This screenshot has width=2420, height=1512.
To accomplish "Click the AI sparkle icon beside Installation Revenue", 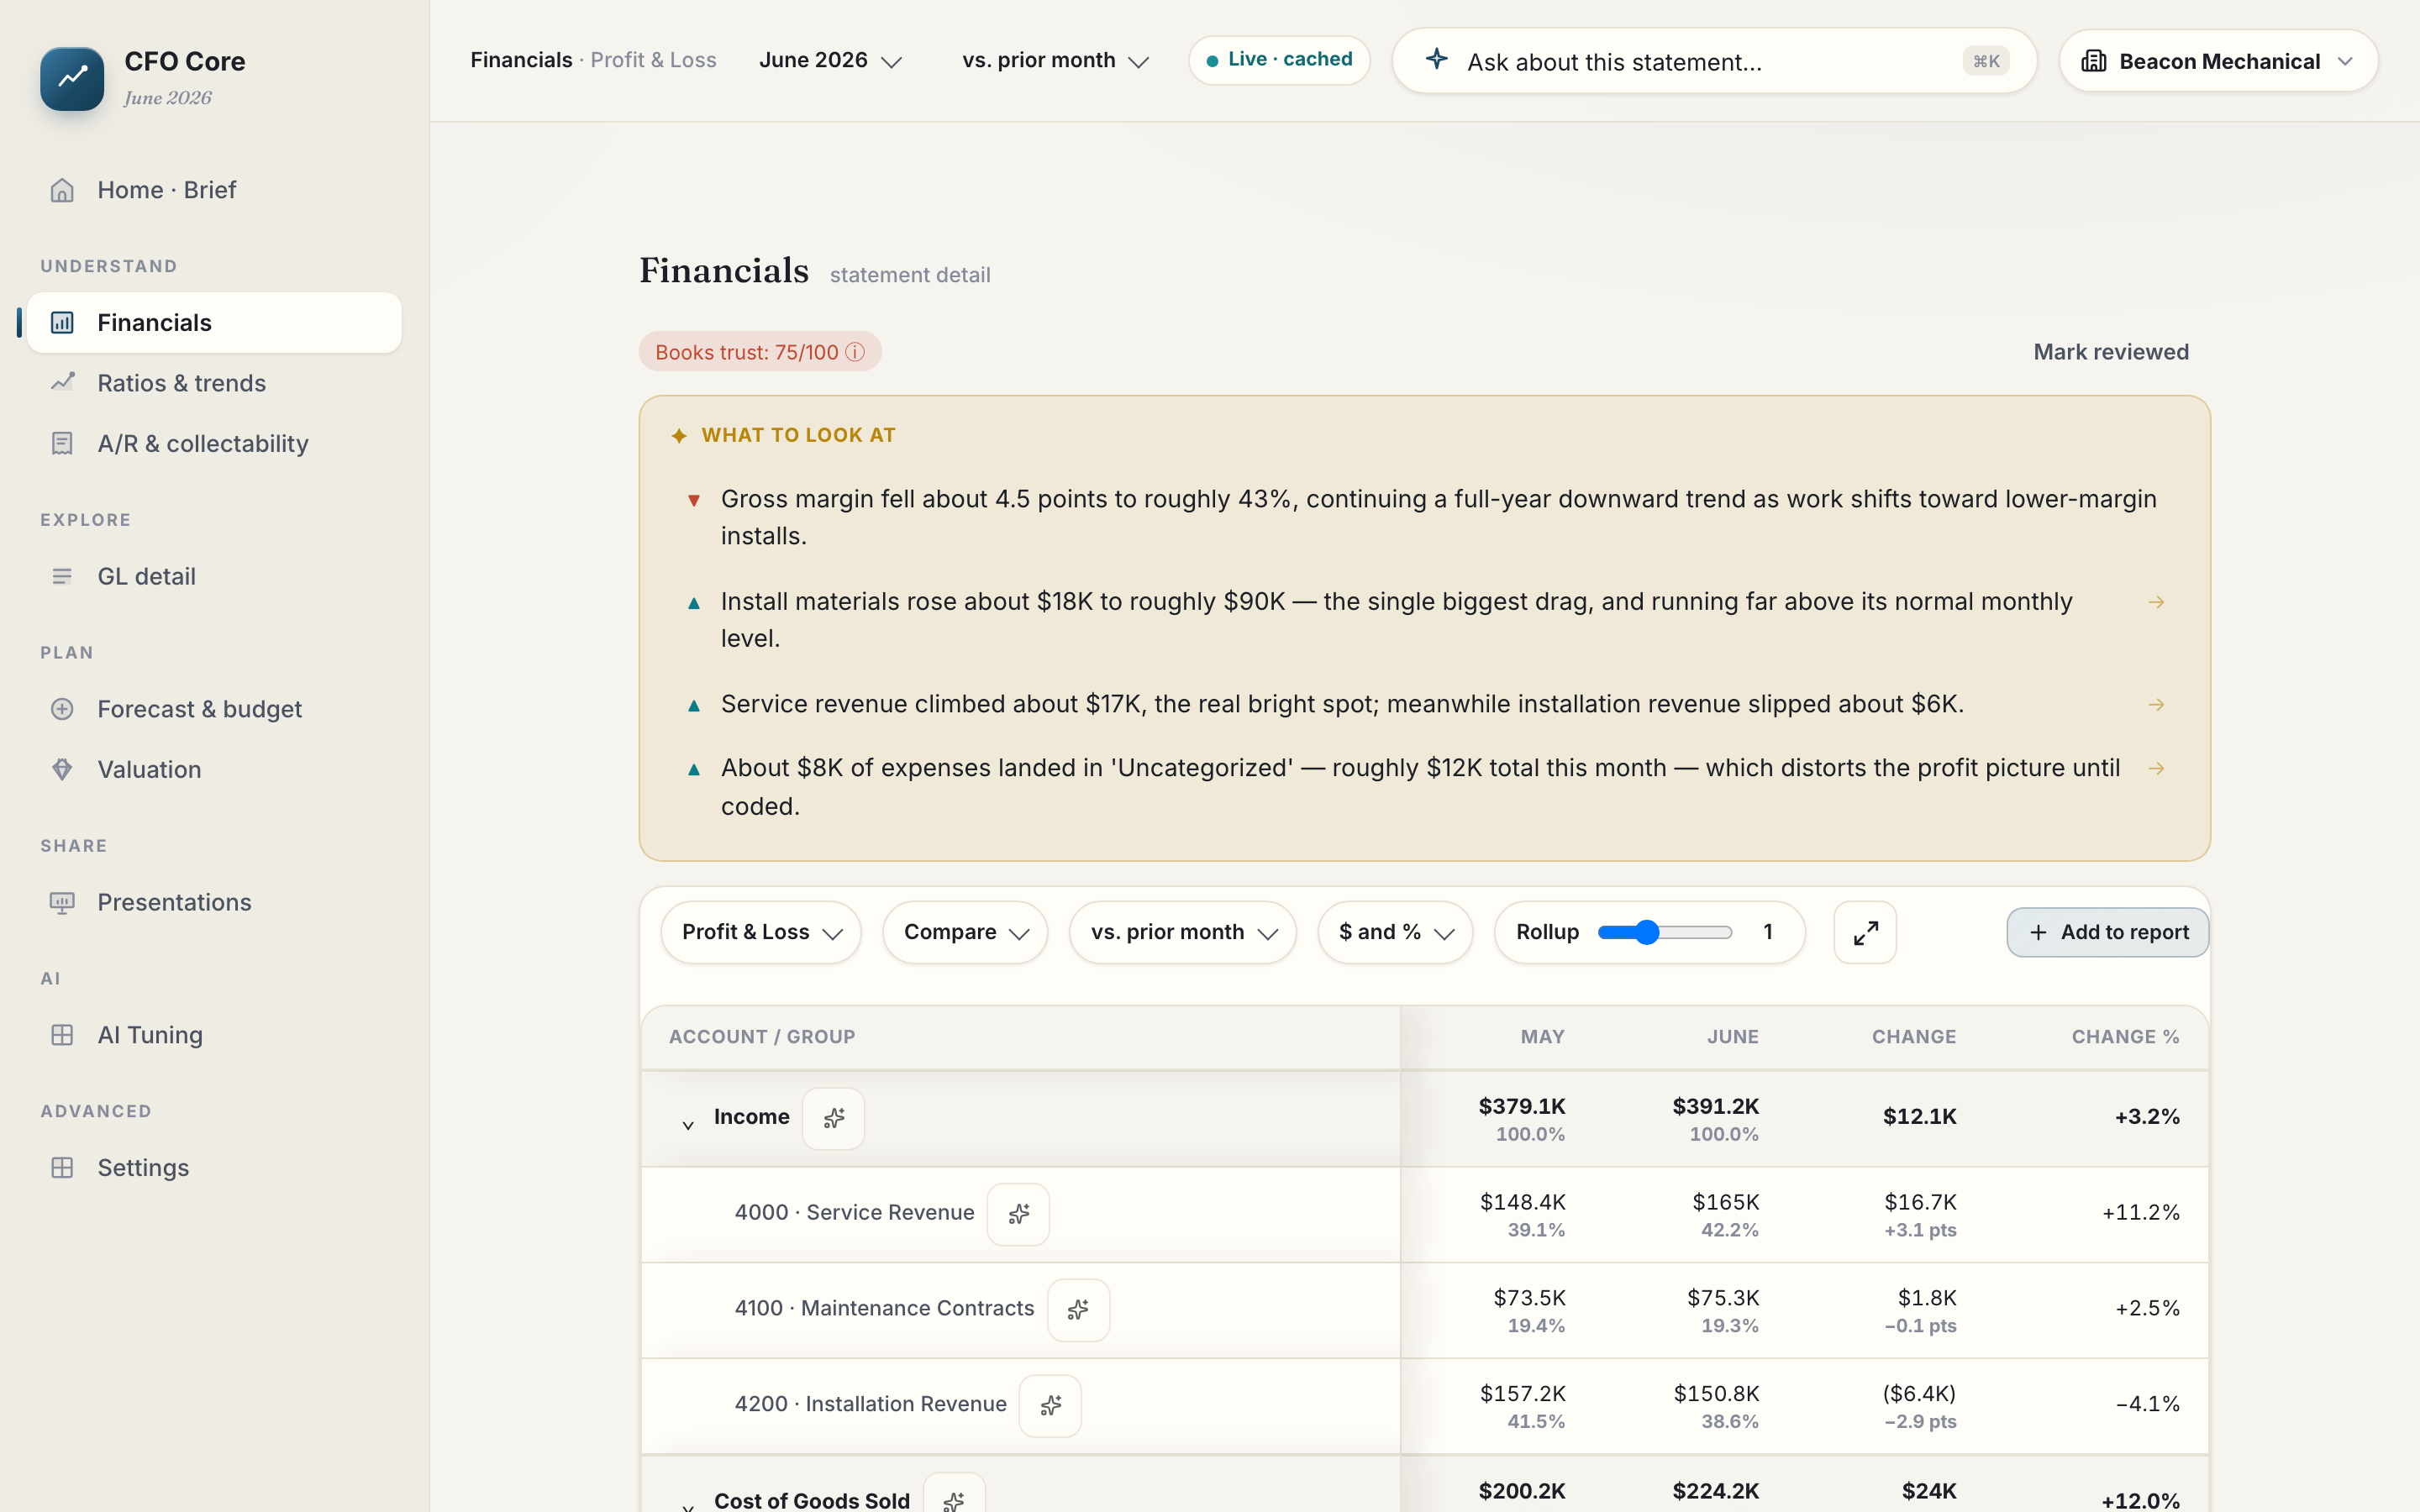I will tap(1050, 1405).
